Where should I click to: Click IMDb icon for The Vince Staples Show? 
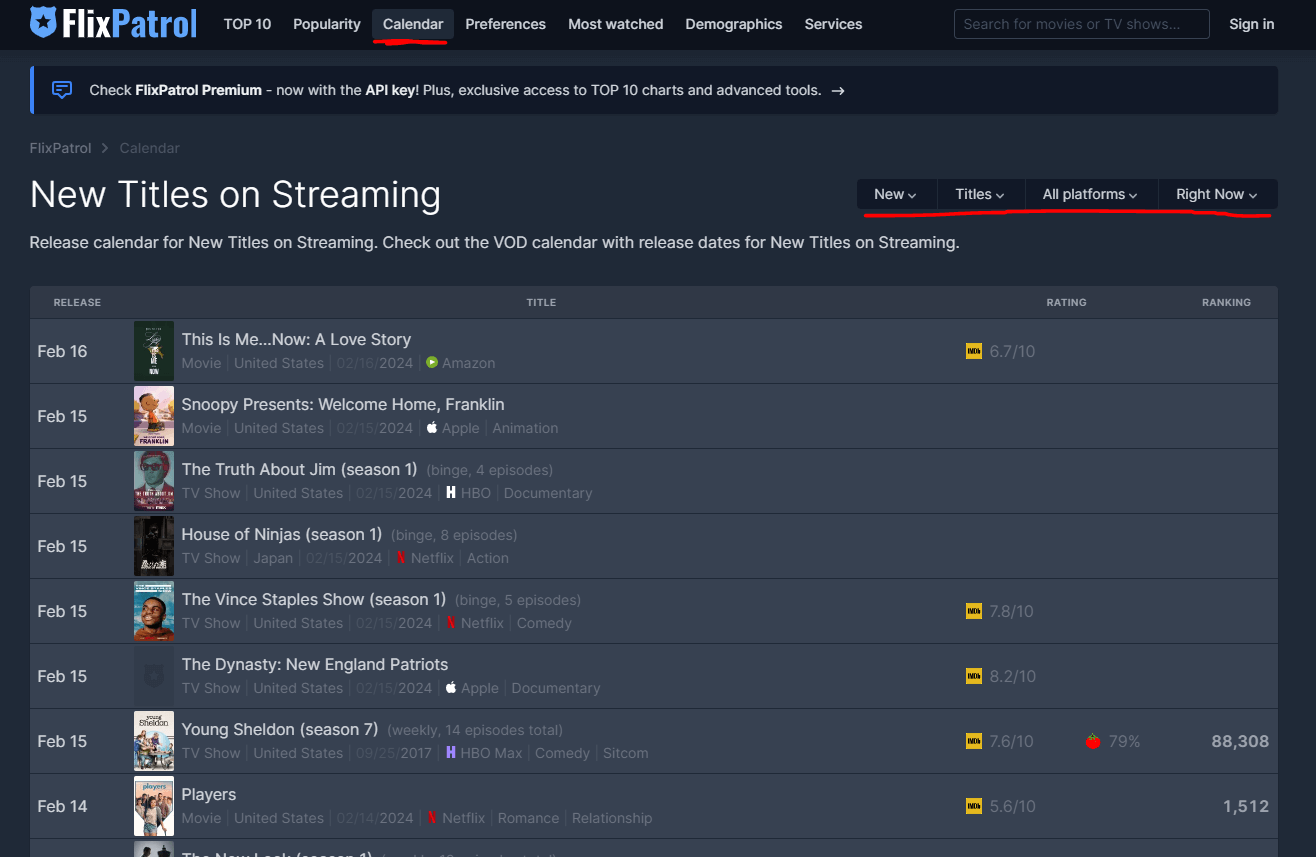click(x=974, y=611)
